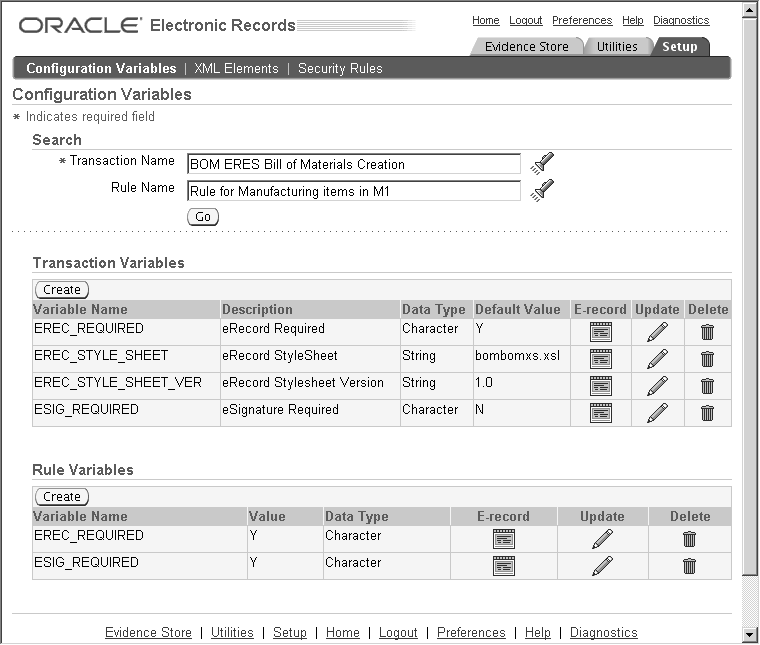View E-record for EREC_STYLE_SHEET row
The height and width of the screenshot is (645, 760).
[x=601, y=359]
